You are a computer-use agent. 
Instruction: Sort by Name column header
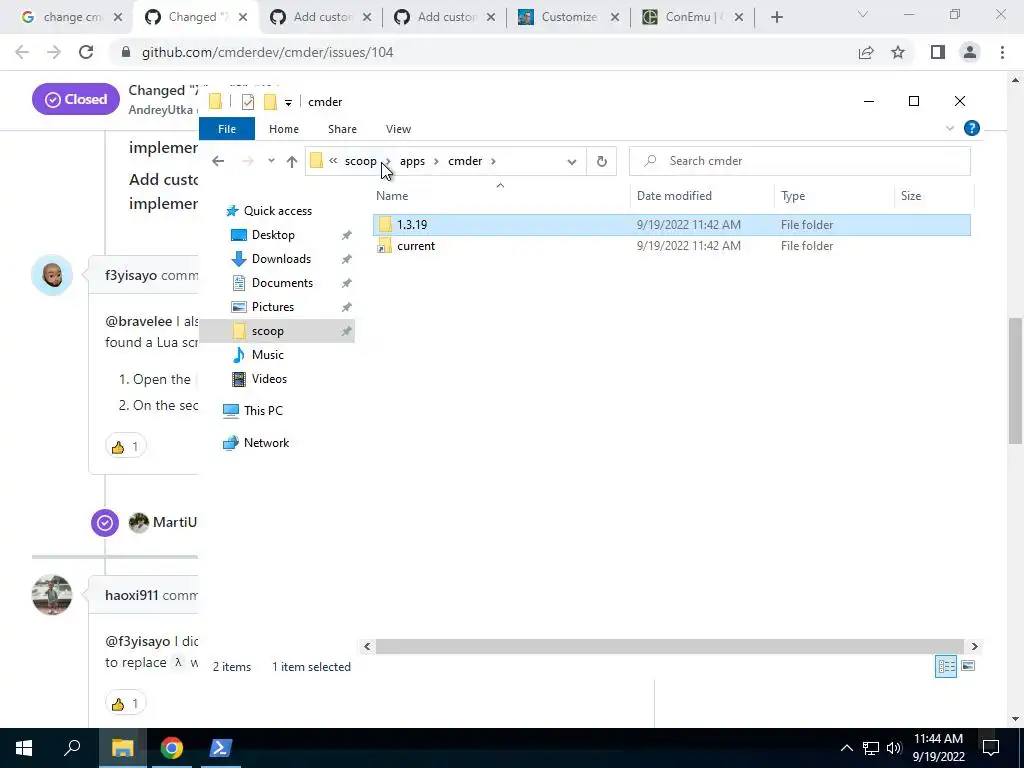(392, 196)
